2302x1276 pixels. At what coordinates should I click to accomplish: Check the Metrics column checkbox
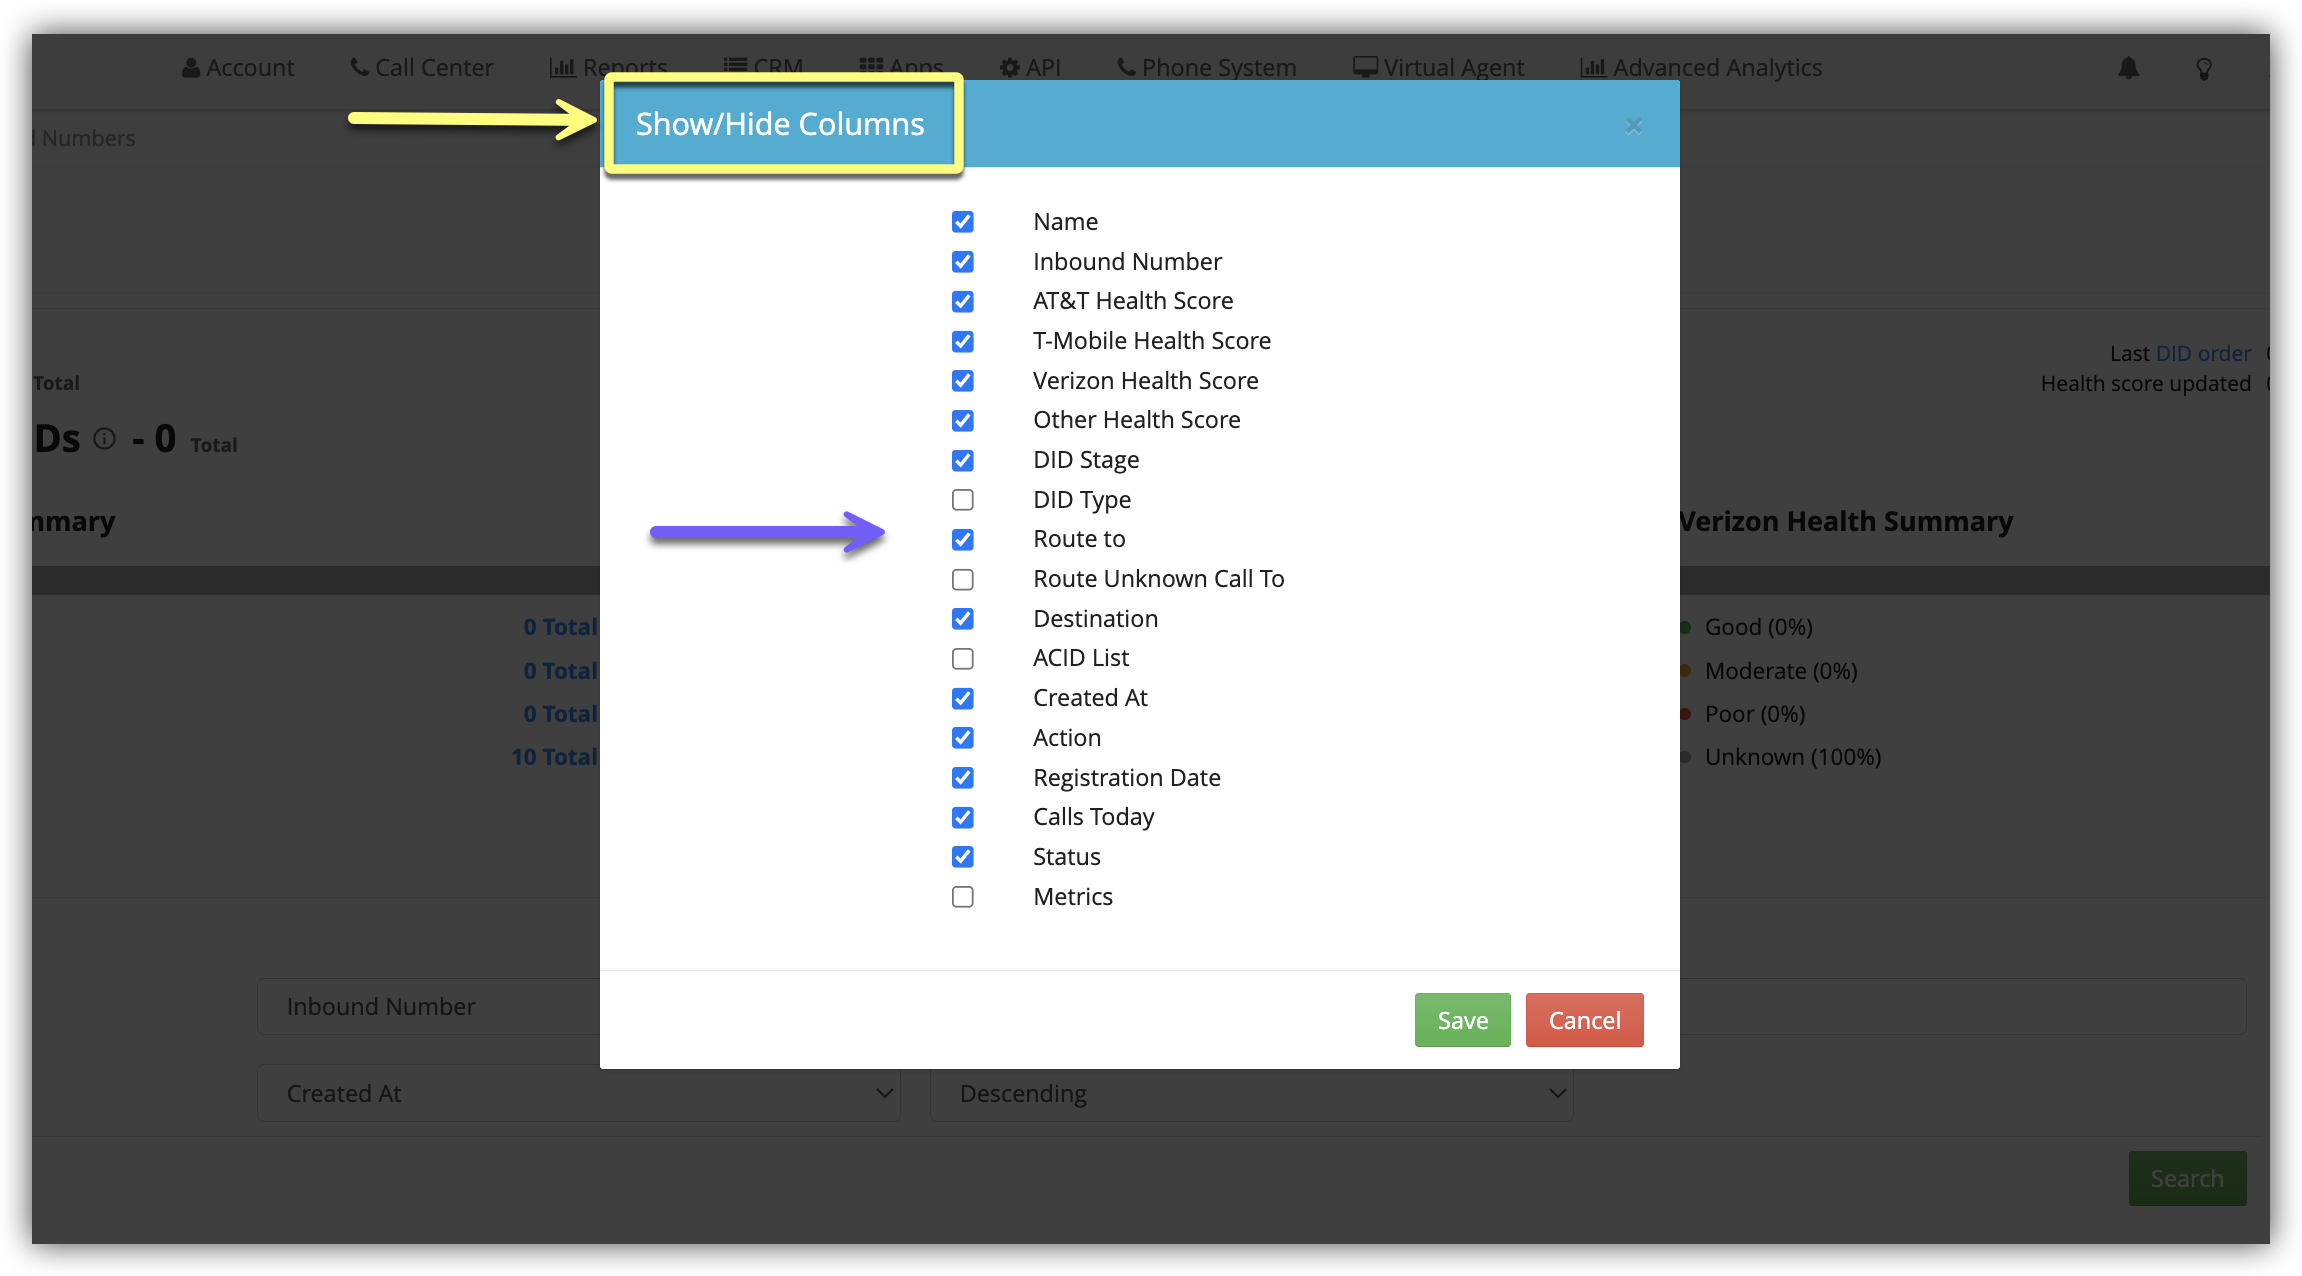pyautogui.click(x=962, y=897)
